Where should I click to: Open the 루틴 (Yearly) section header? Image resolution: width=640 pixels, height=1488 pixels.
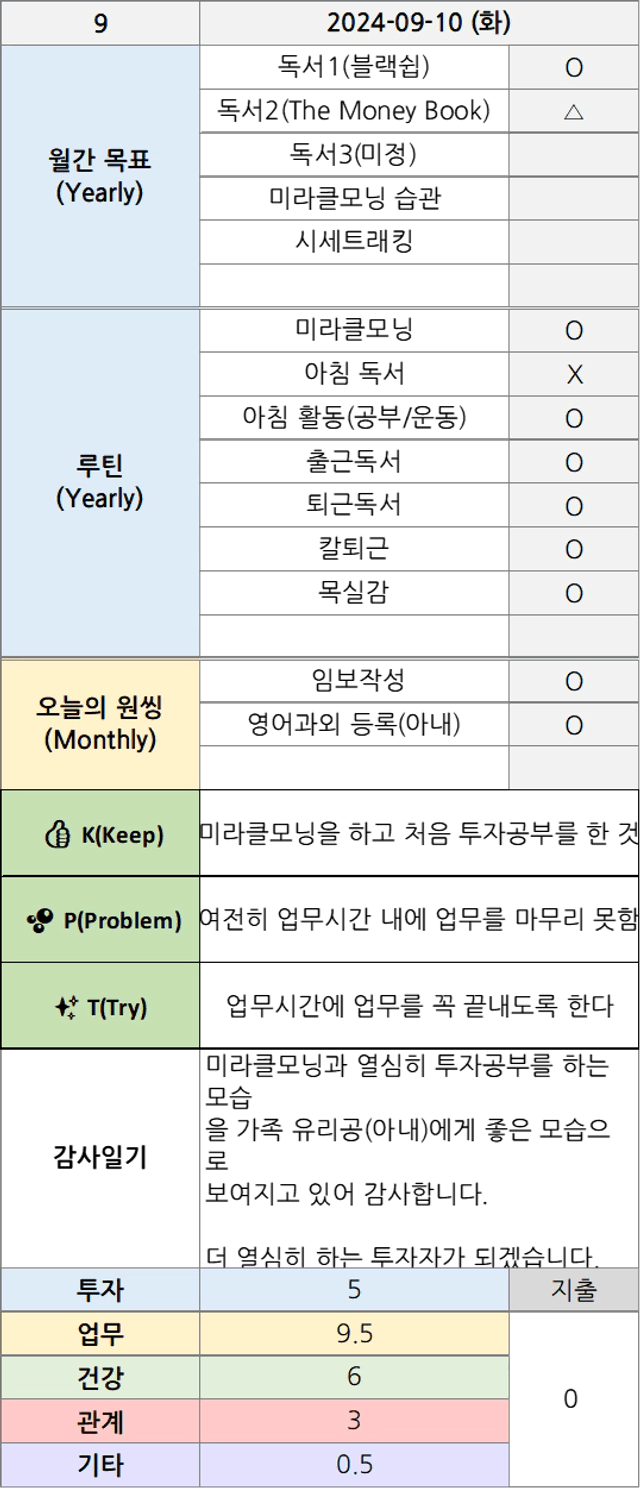100,483
